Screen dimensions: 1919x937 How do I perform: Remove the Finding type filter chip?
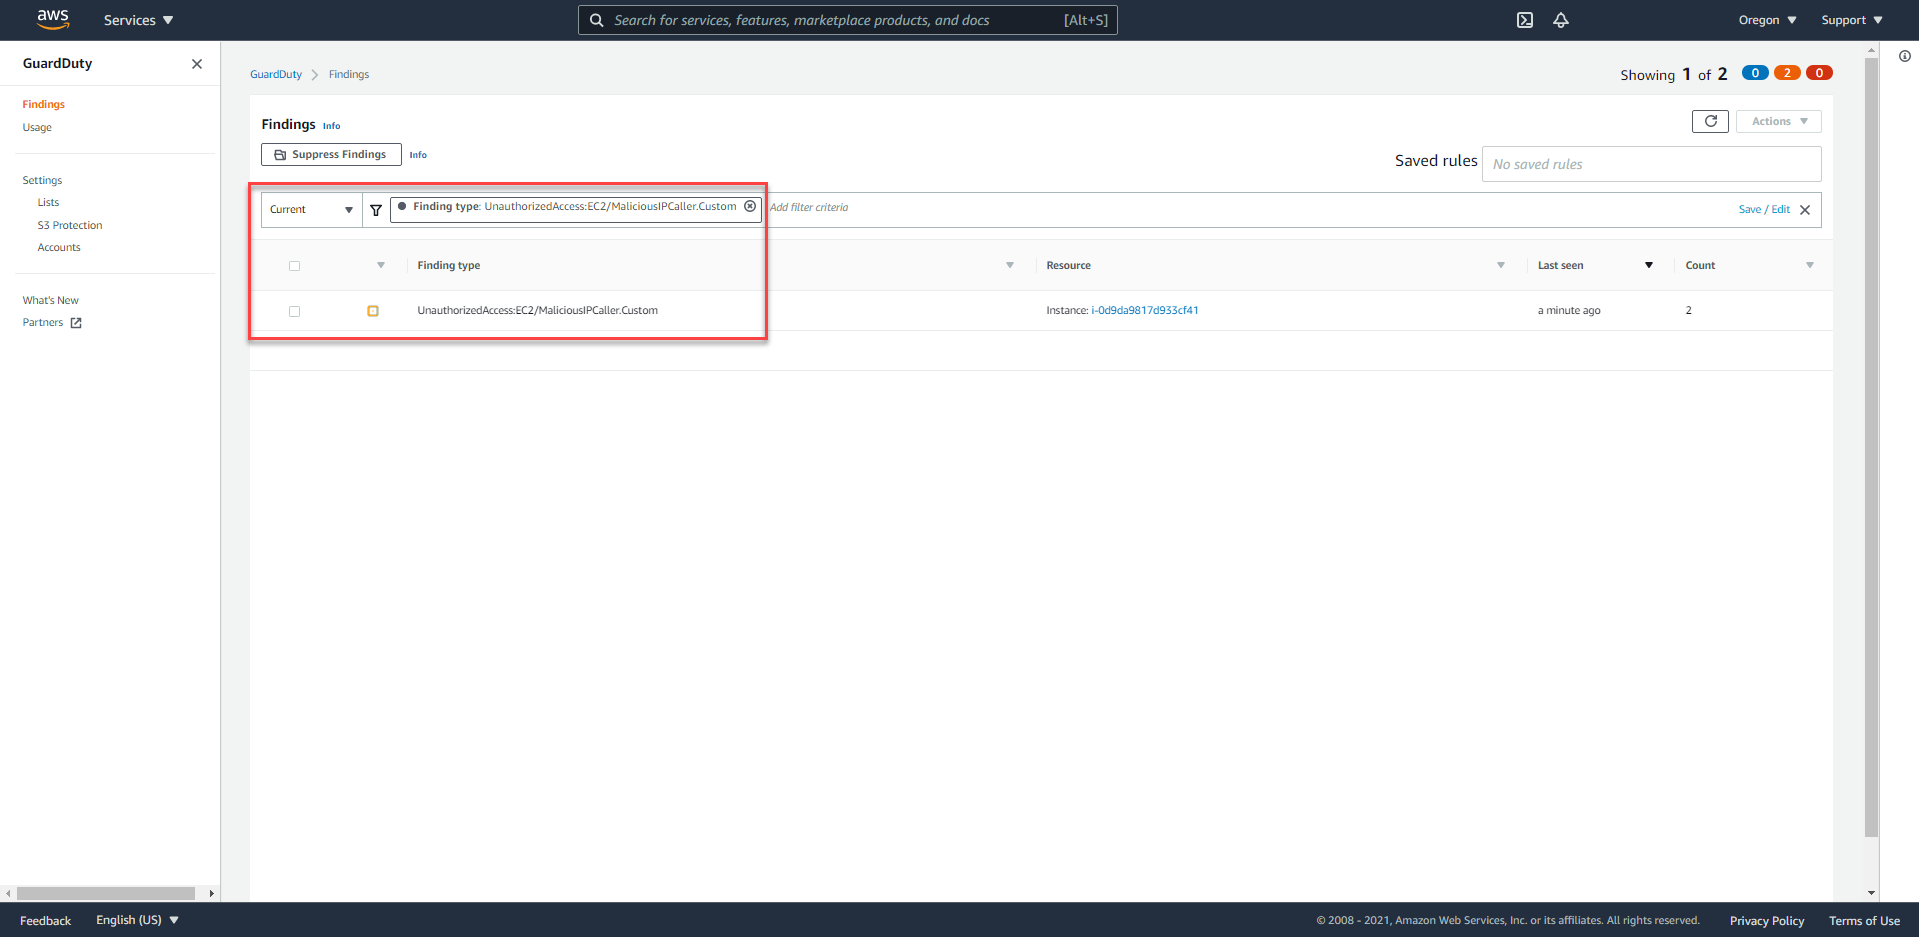[x=750, y=207]
